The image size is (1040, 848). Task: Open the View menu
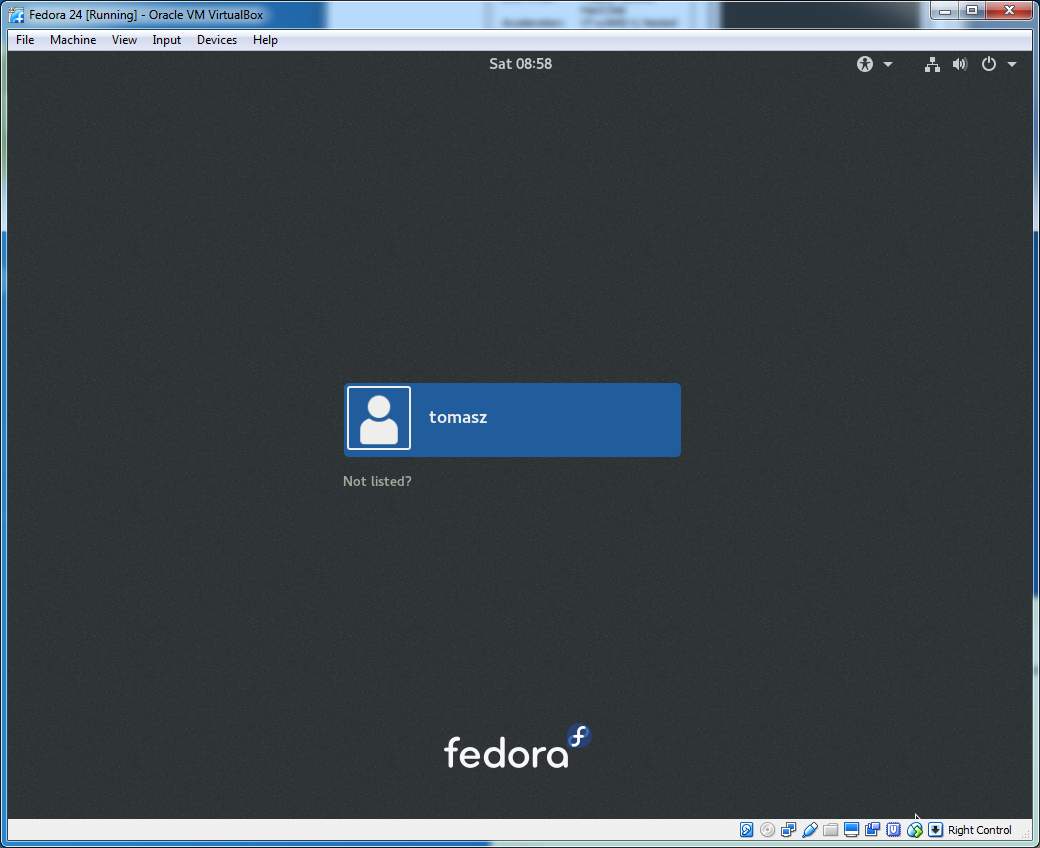[x=124, y=40]
